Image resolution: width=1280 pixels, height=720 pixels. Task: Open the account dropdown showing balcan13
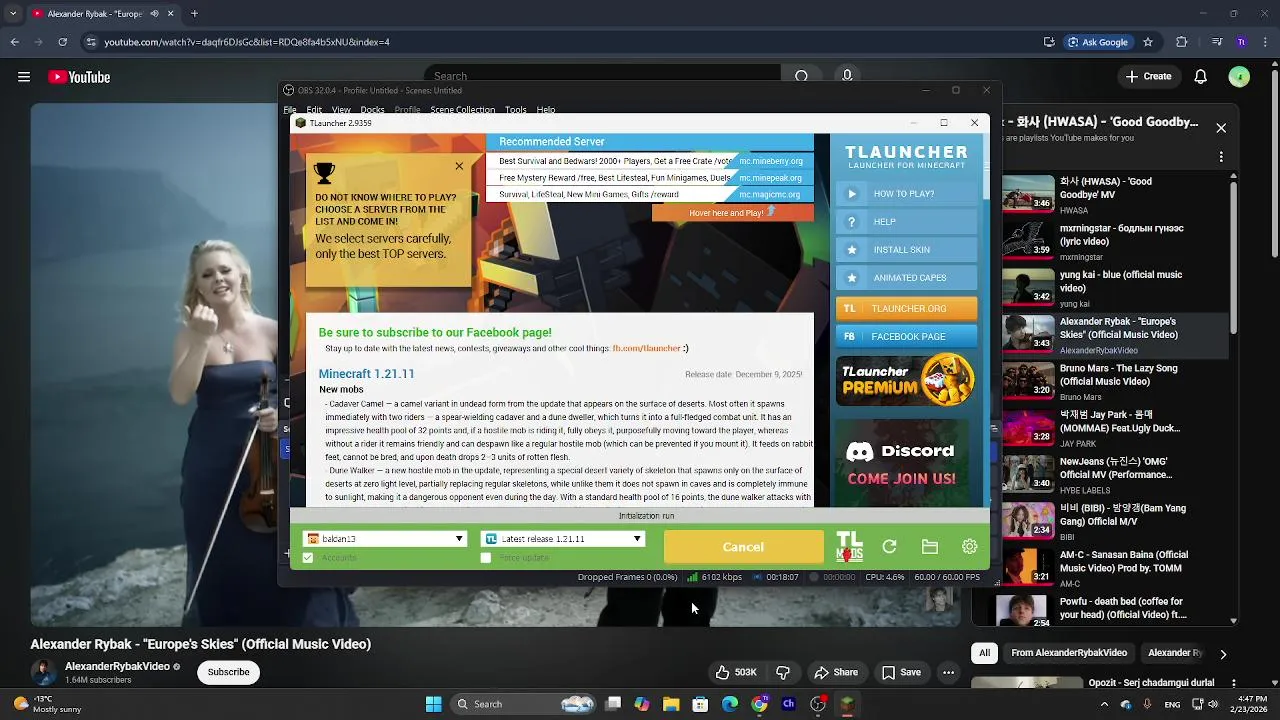[385, 539]
